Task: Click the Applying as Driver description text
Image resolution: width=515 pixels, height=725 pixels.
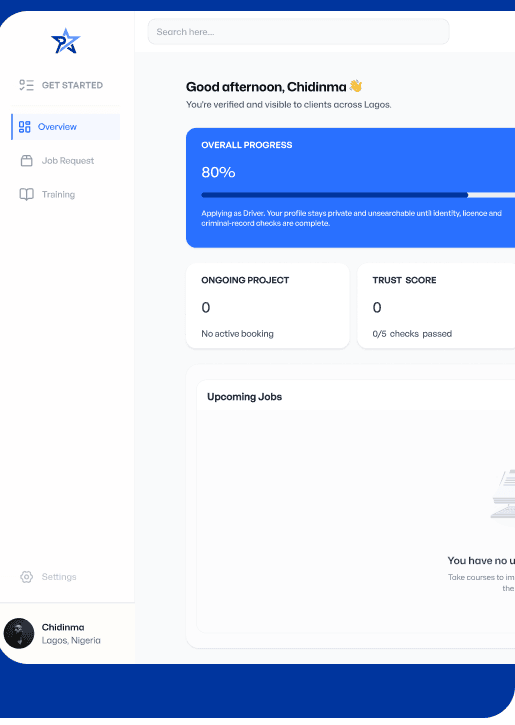Action: click(351, 218)
